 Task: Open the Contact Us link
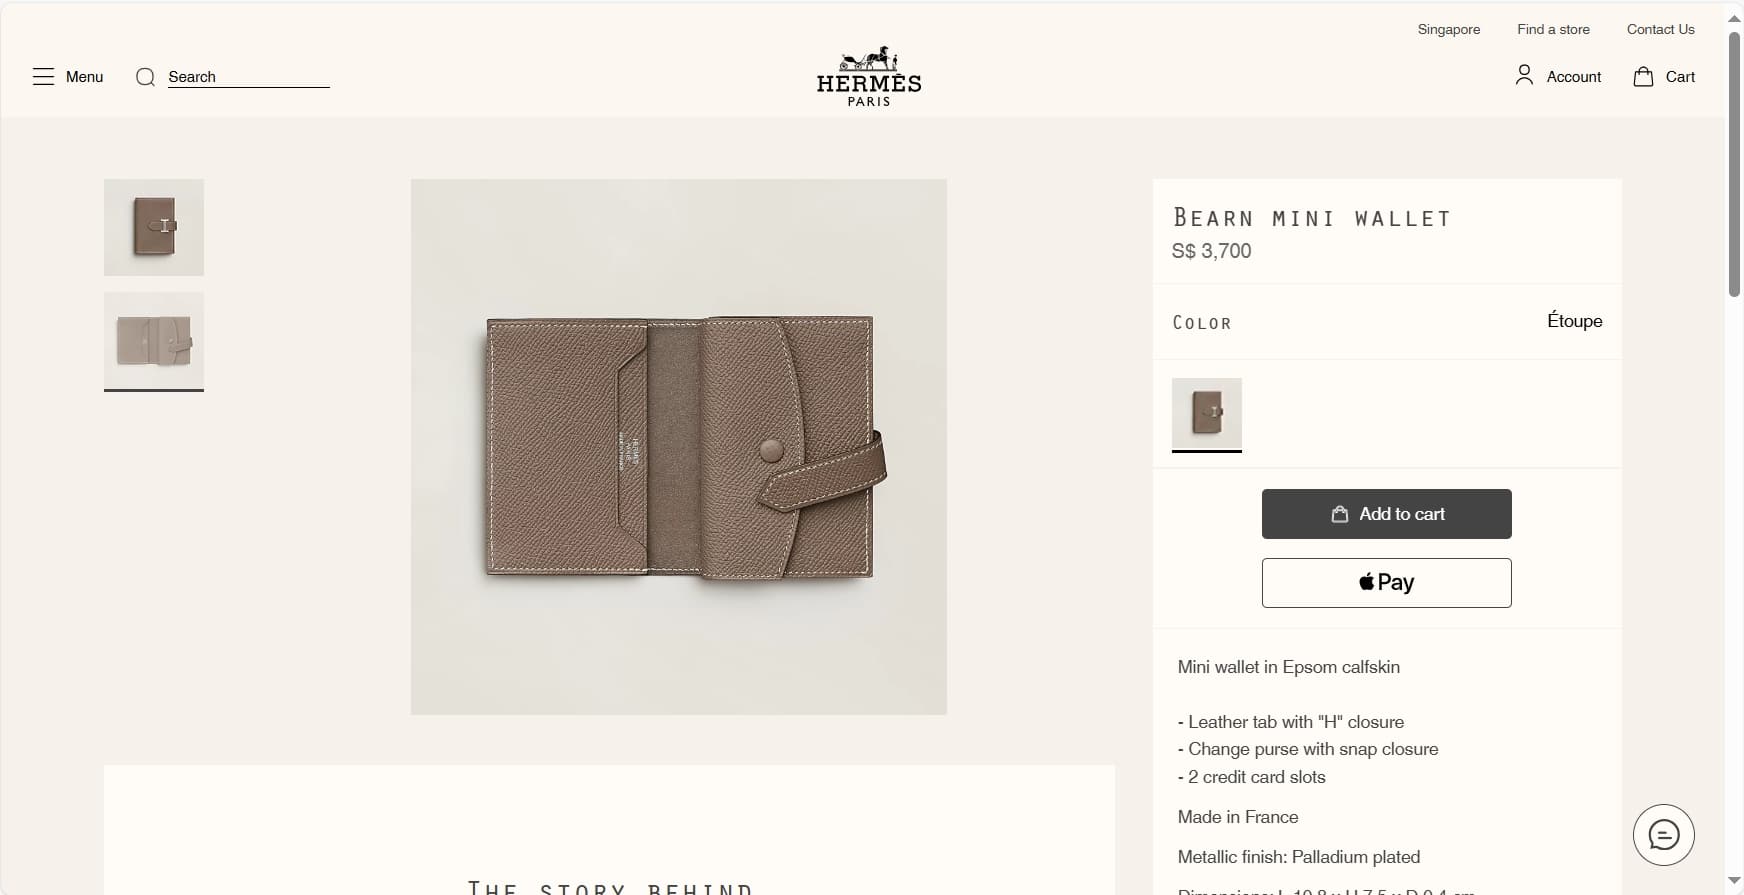tap(1661, 29)
